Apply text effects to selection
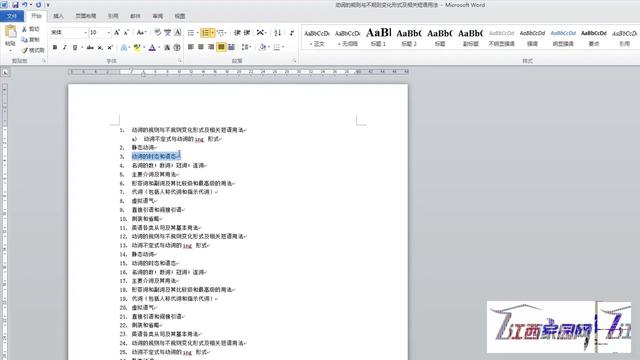 pyautogui.click(x=124, y=47)
